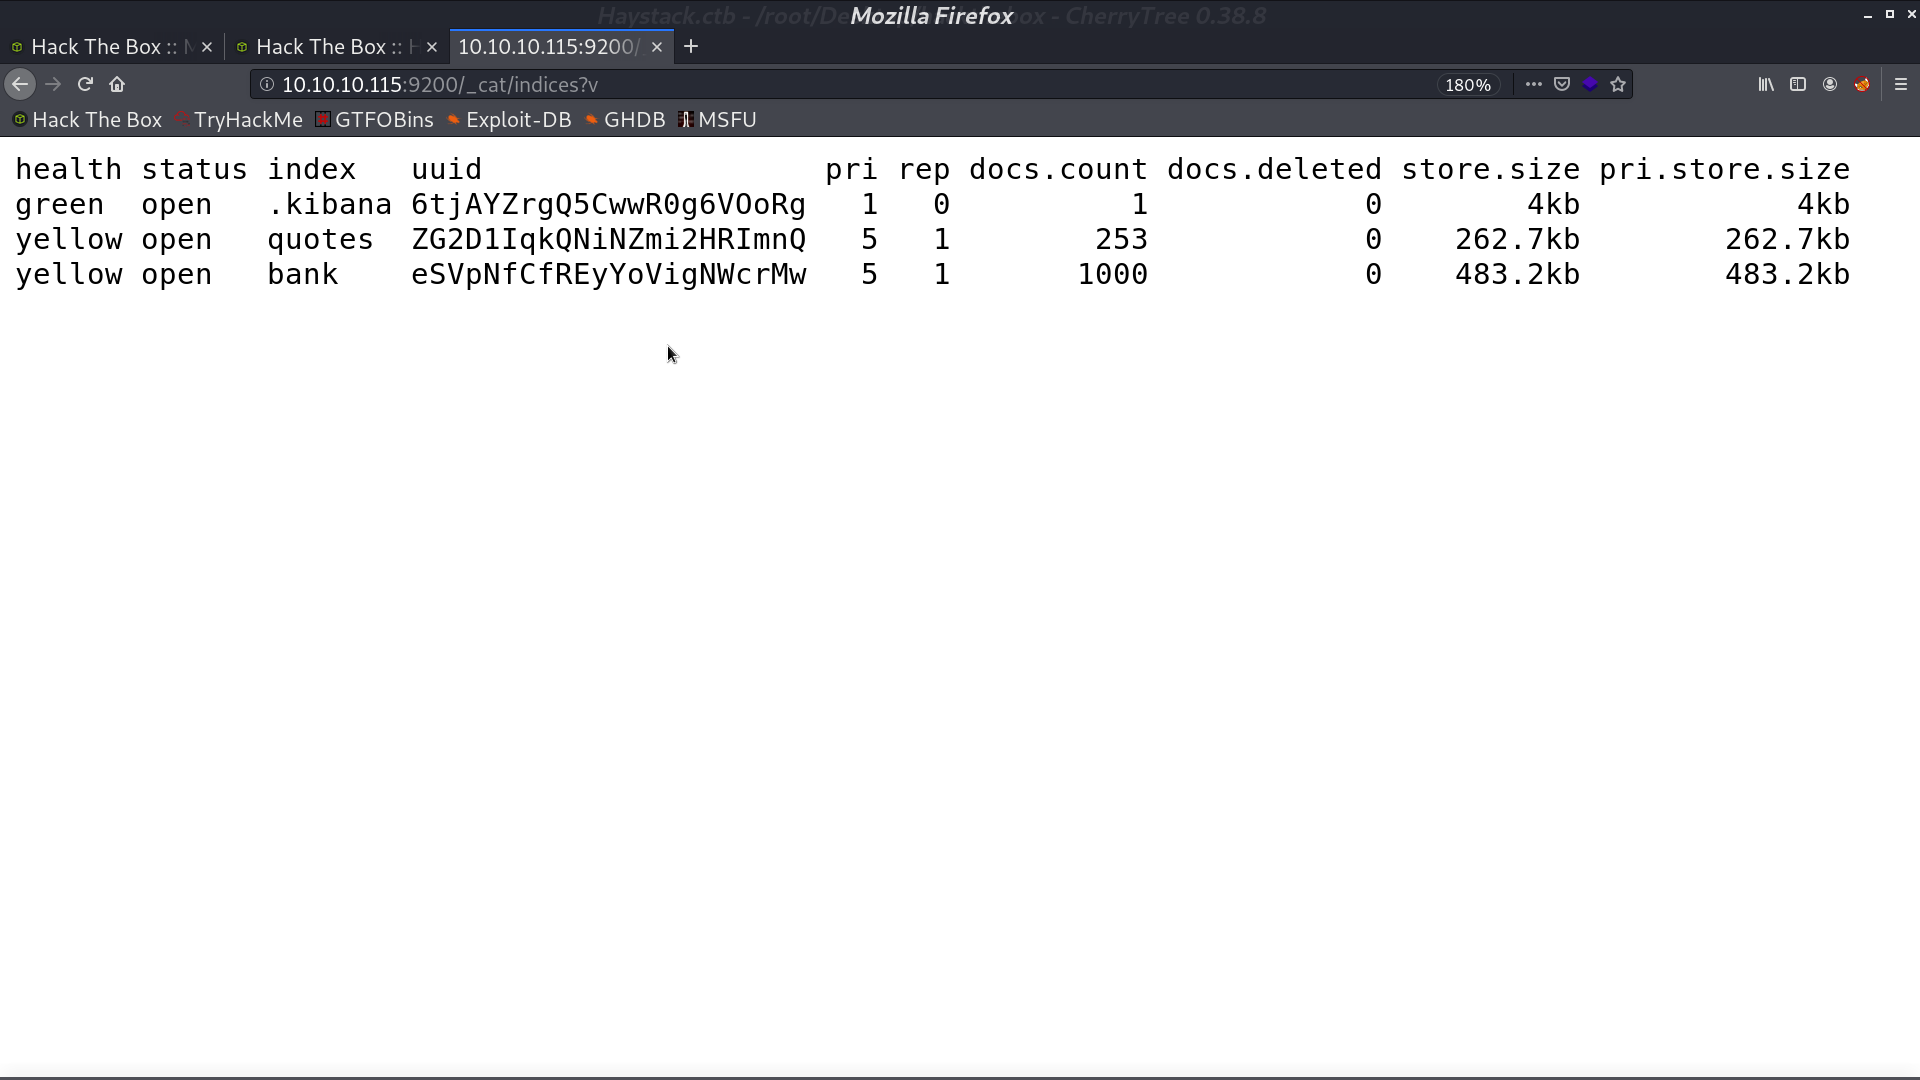Open the Firefox hamburger menu
The height and width of the screenshot is (1080, 1920).
pyautogui.click(x=1901, y=85)
